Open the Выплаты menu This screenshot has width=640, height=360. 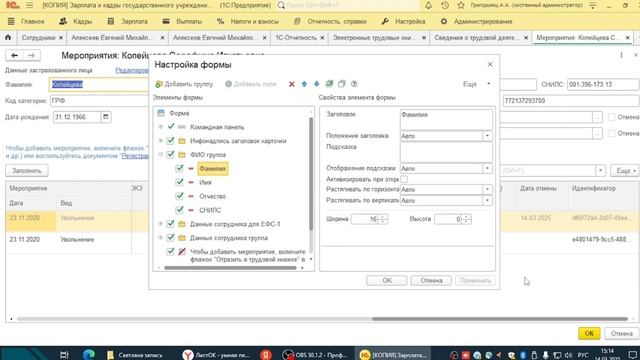(182, 21)
